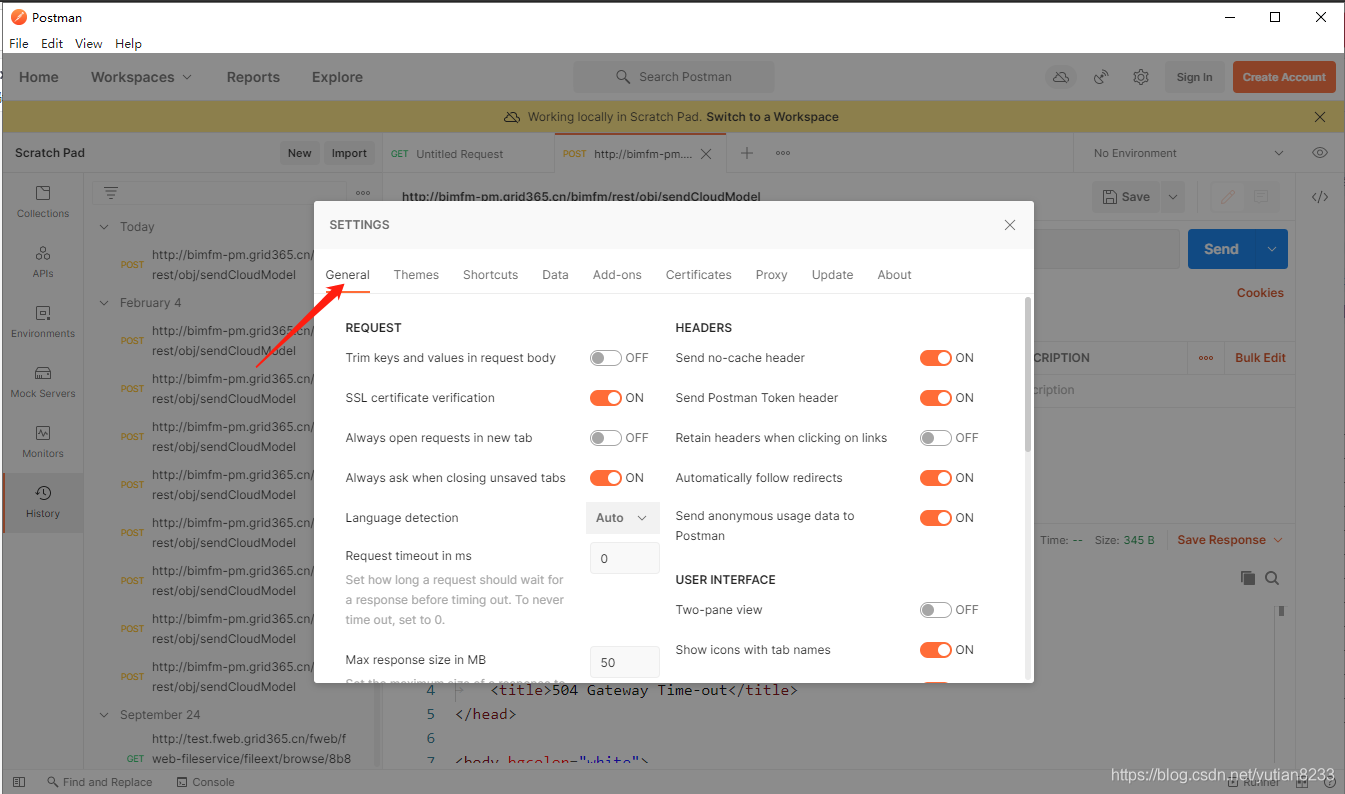
Task: Toggle Send Postman Token header switch
Action: pyautogui.click(x=935, y=398)
